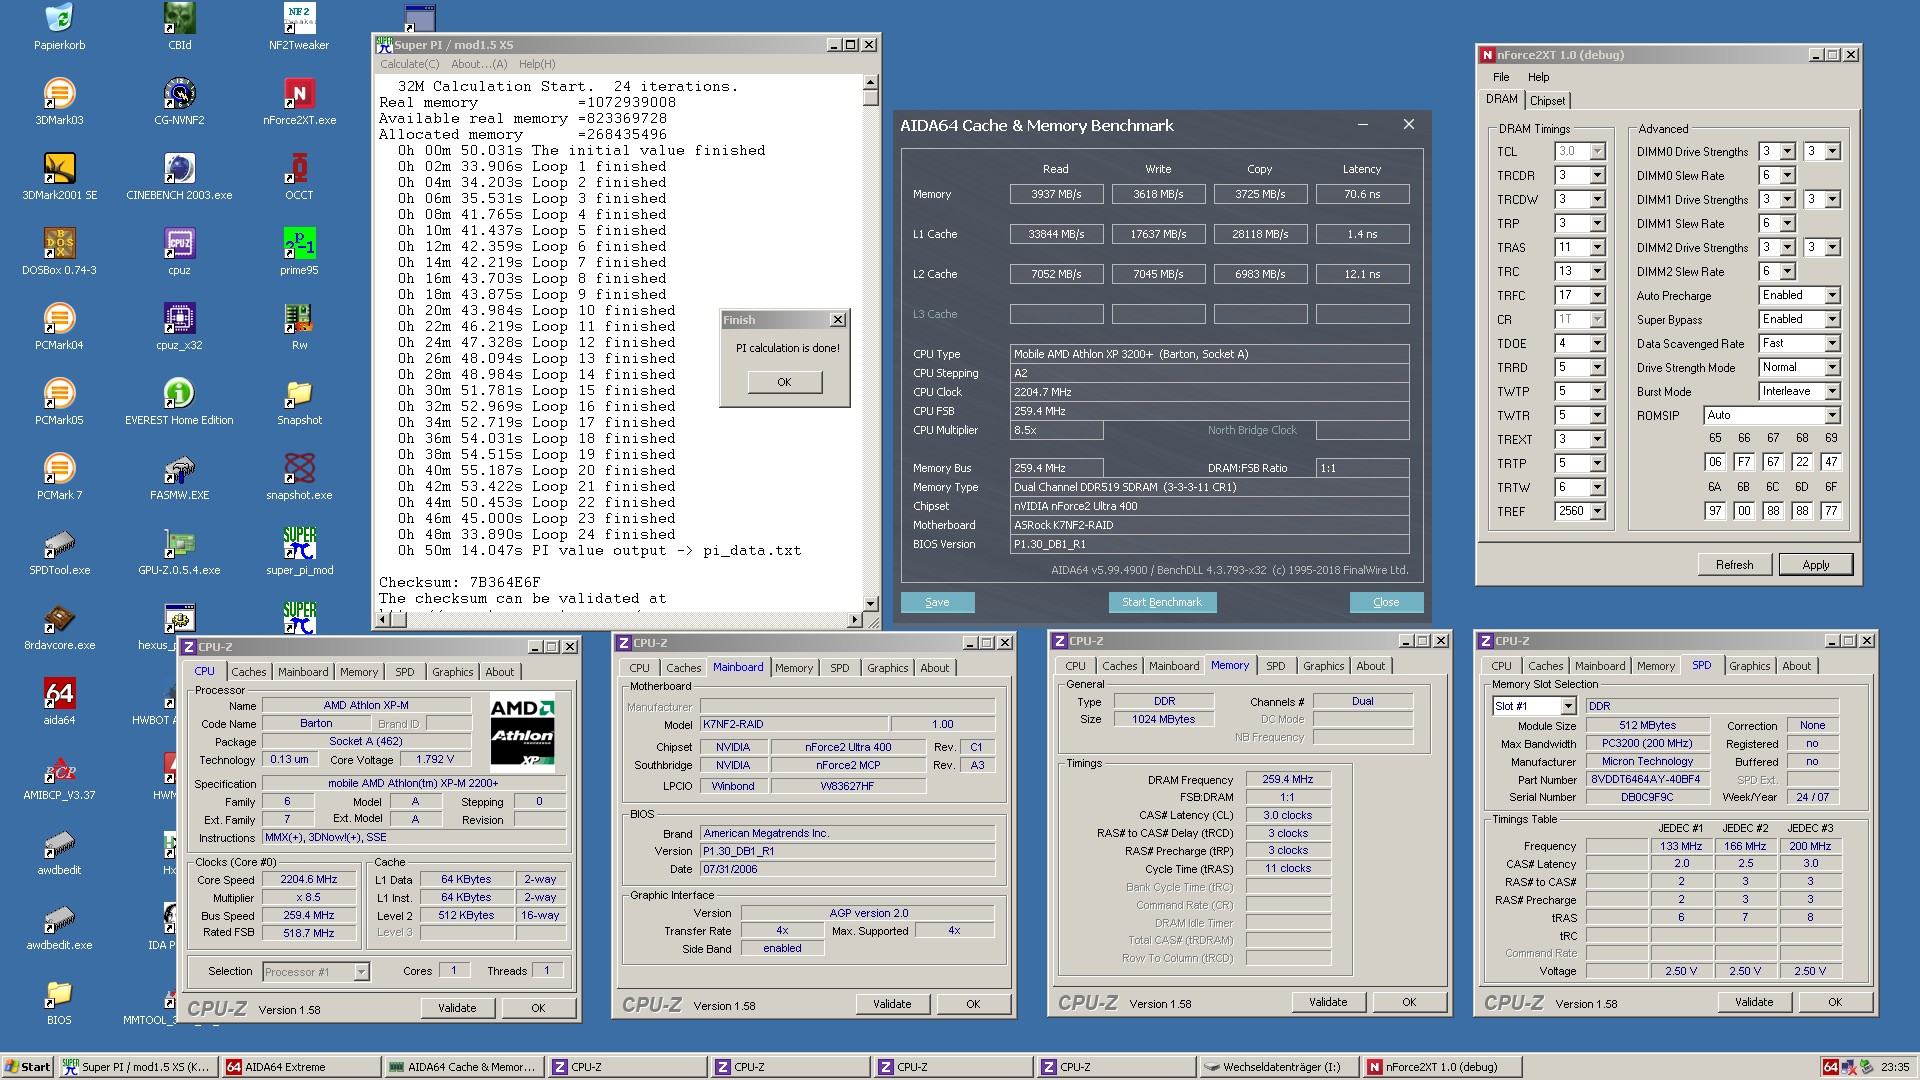Open CINEBENCH 2003.exe desktop icon

[x=180, y=176]
